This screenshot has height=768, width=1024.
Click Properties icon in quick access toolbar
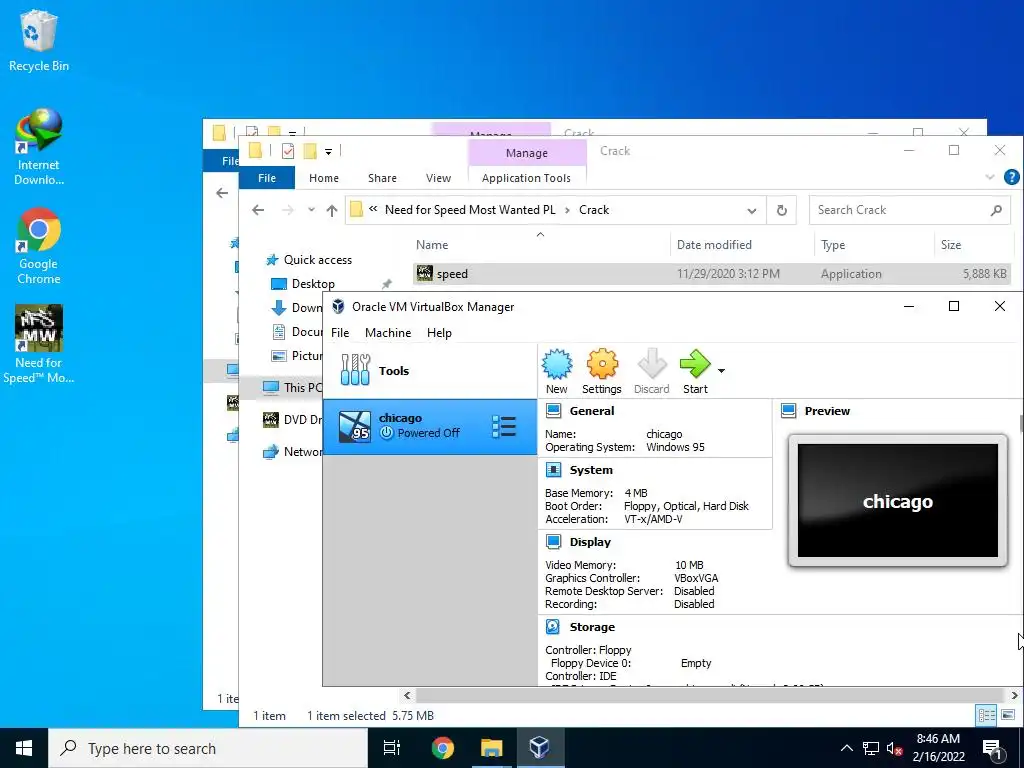pyautogui.click(x=287, y=152)
